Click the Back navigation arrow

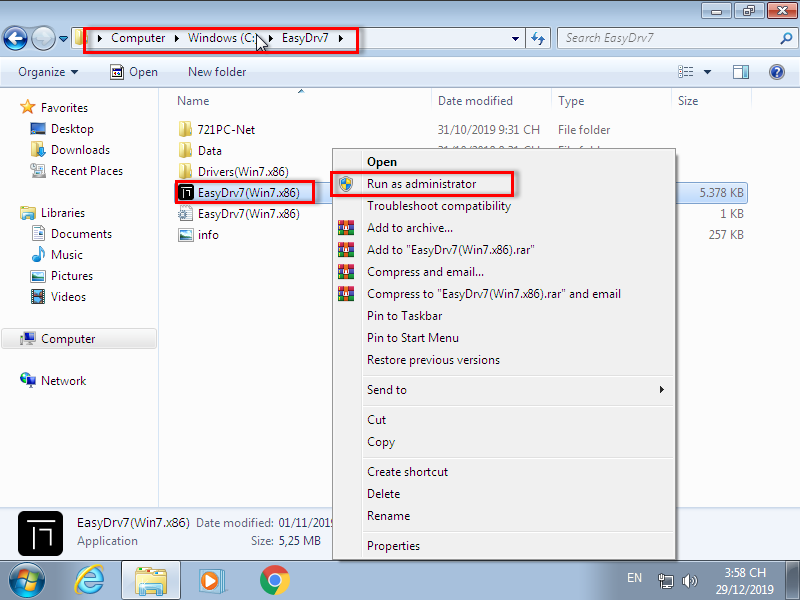pos(15,38)
